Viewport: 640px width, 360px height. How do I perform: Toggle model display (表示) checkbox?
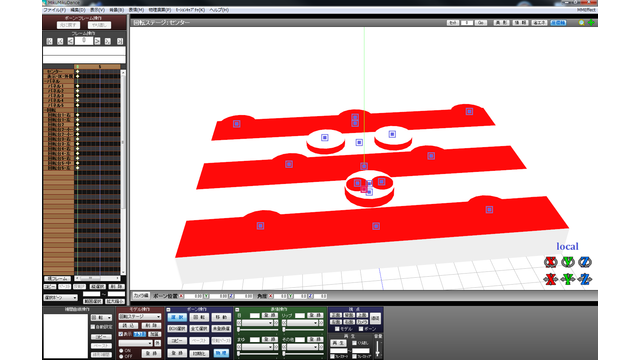pyautogui.click(x=120, y=334)
